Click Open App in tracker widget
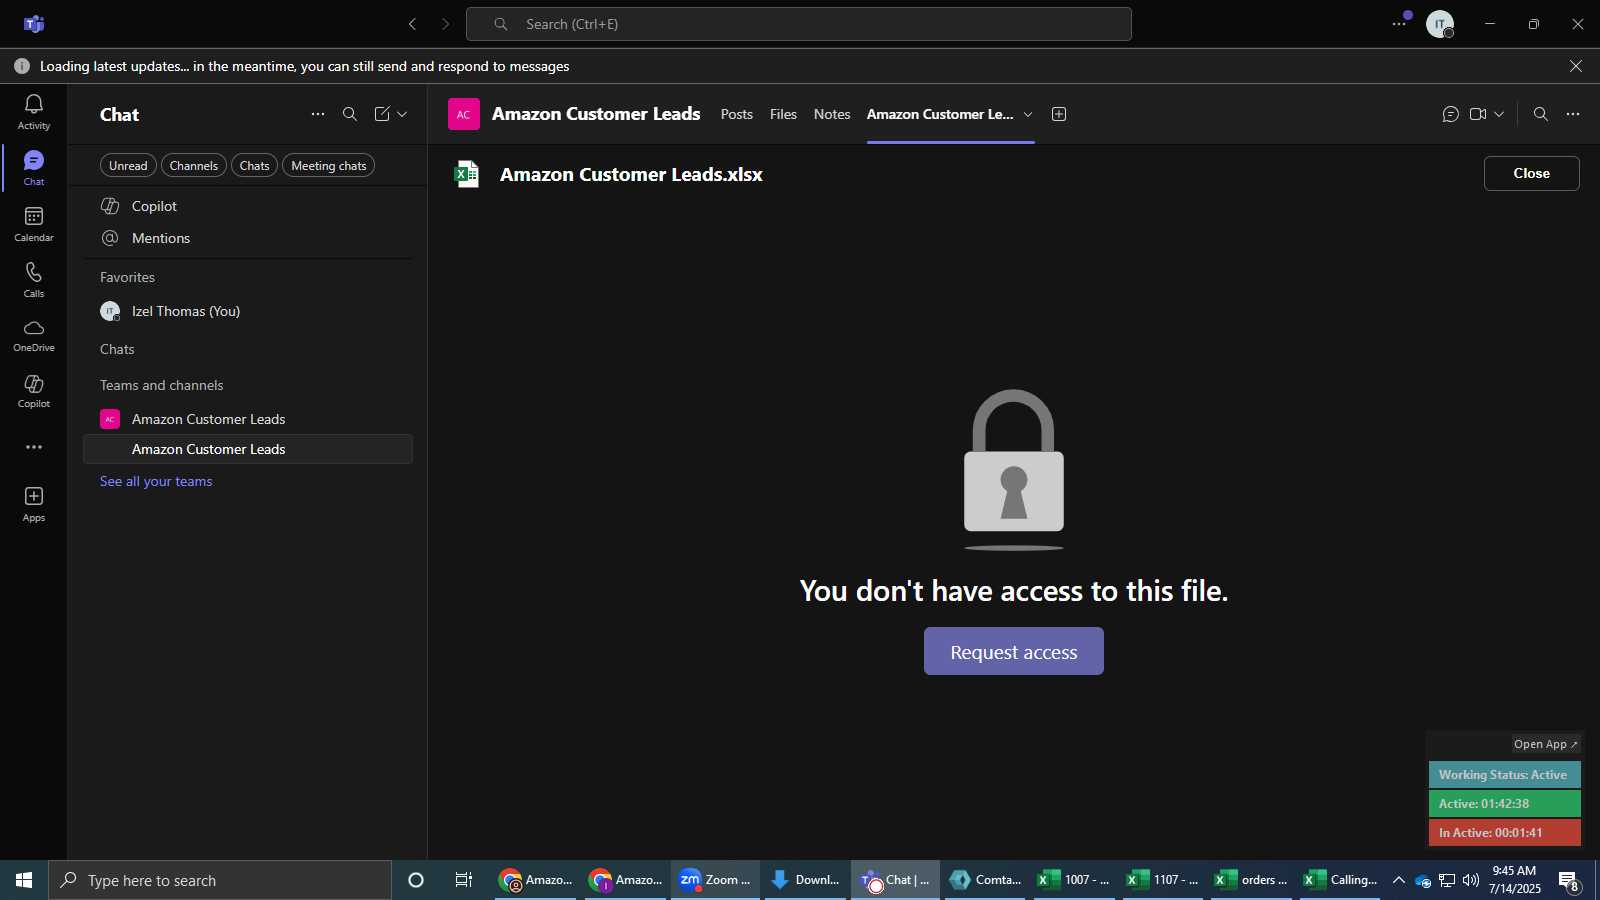1600x900 pixels. tap(1545, 744)
